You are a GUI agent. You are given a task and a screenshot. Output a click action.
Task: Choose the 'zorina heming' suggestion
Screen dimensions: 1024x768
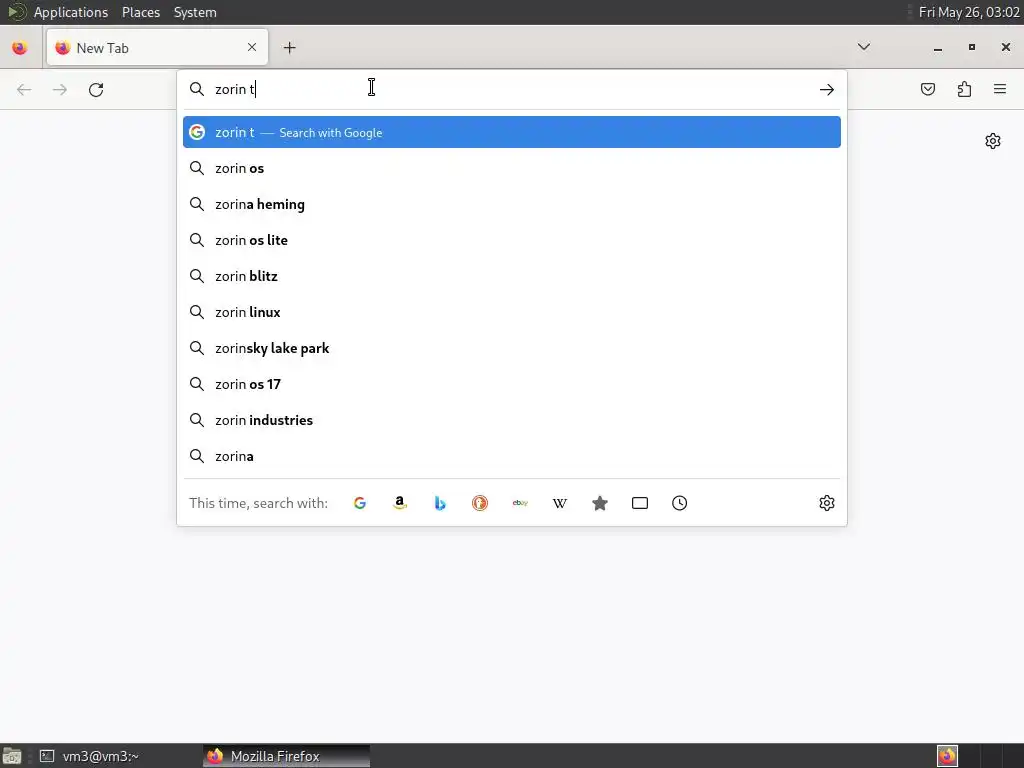click(511, 204)
